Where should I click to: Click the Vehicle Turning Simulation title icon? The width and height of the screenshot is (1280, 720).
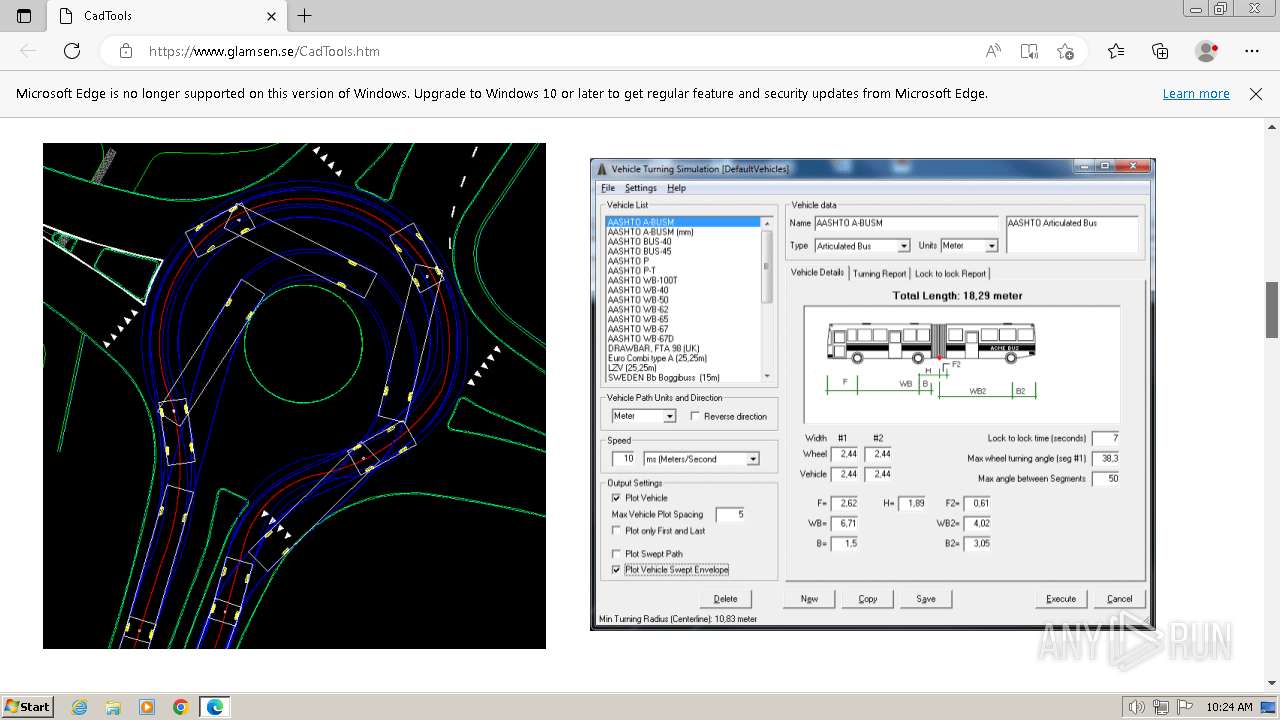602,169
